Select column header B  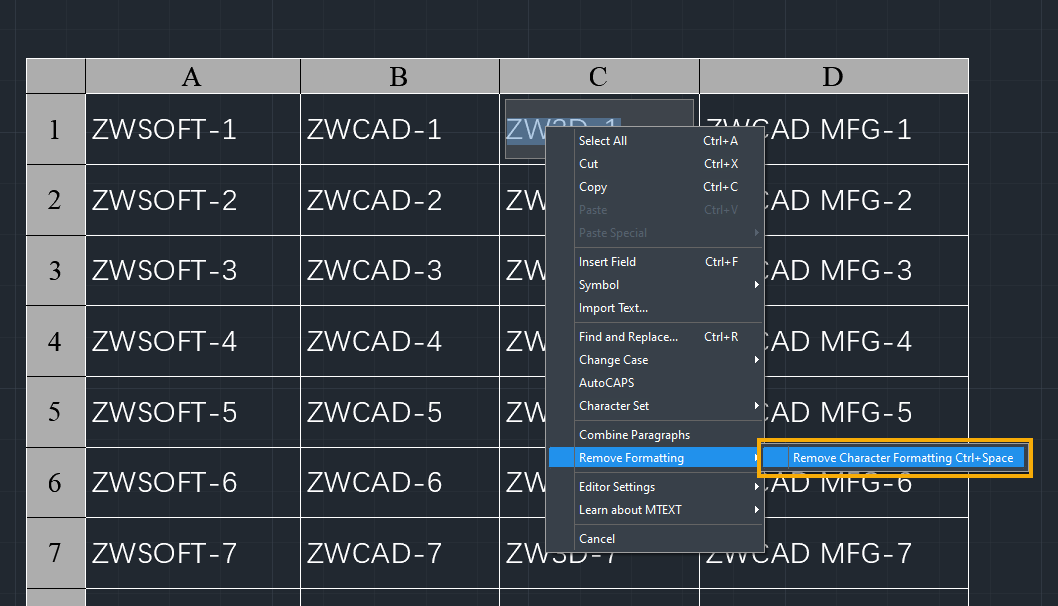(399, 76)
